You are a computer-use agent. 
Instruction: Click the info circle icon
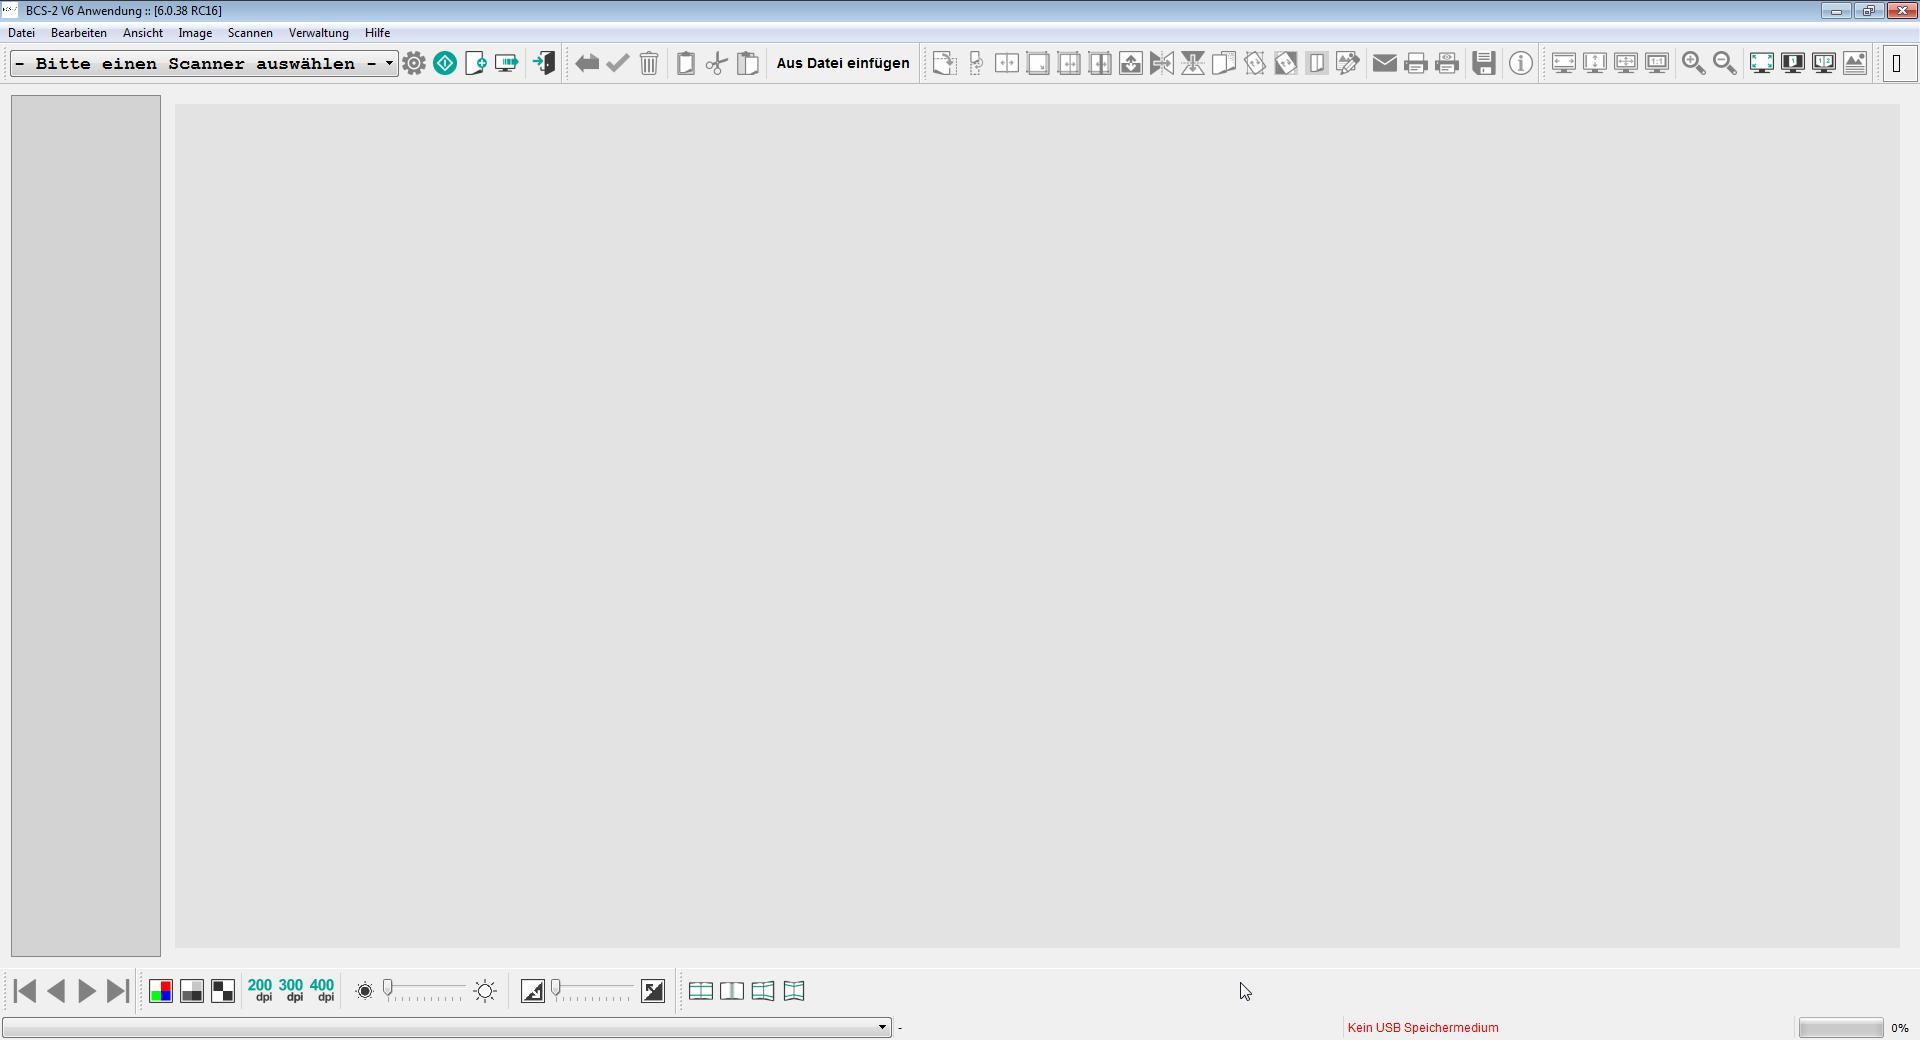point(1521,63)
